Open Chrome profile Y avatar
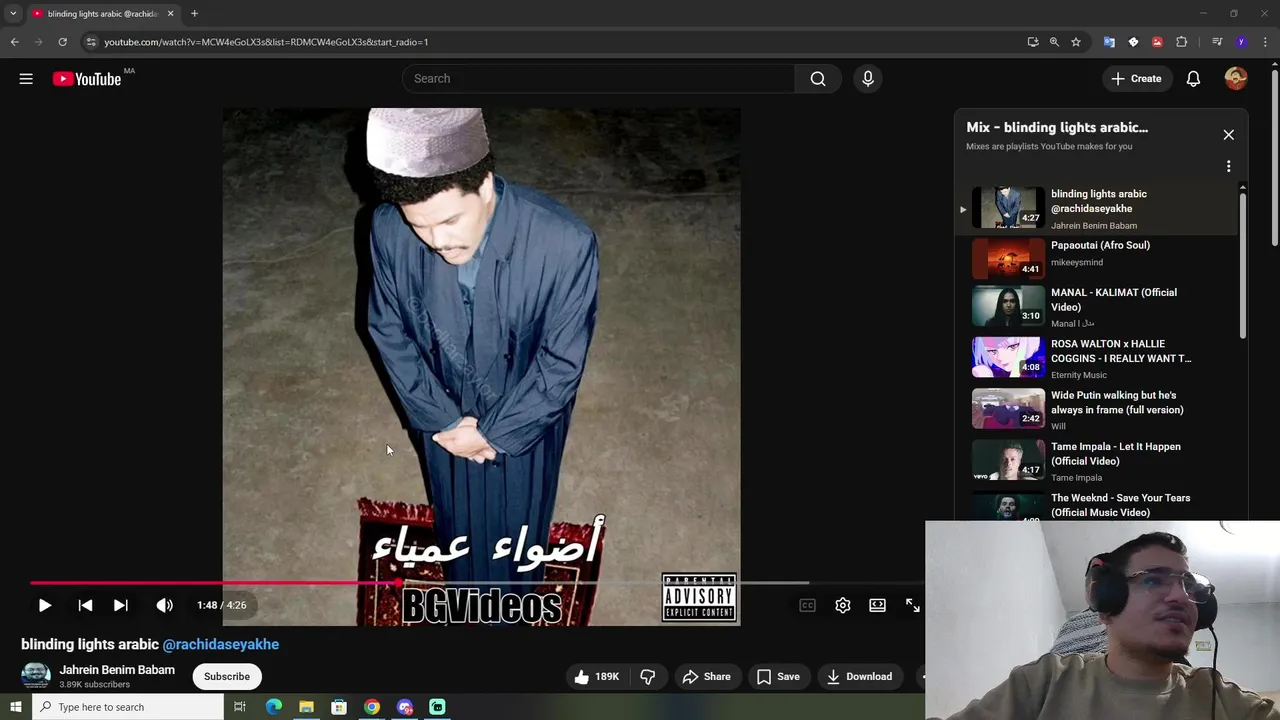 1241,42
